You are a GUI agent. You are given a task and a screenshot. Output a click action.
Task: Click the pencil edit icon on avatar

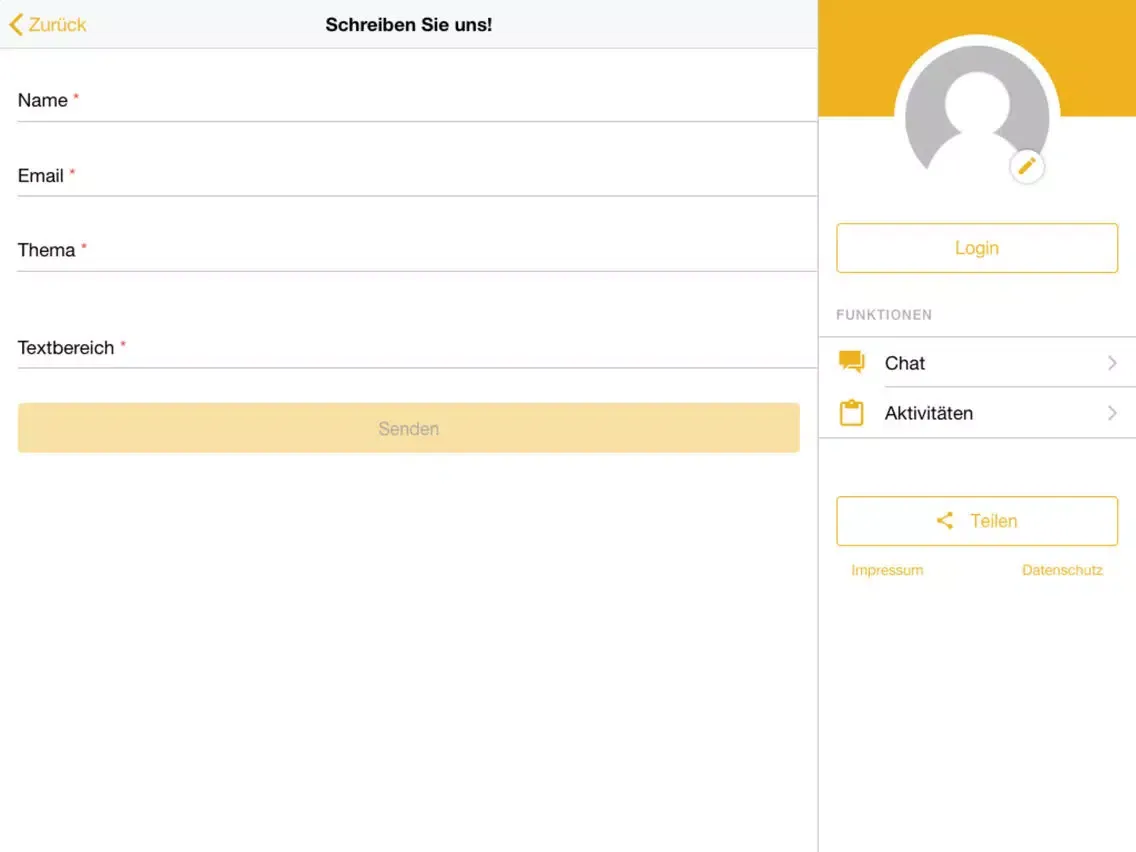point(1027,167)
